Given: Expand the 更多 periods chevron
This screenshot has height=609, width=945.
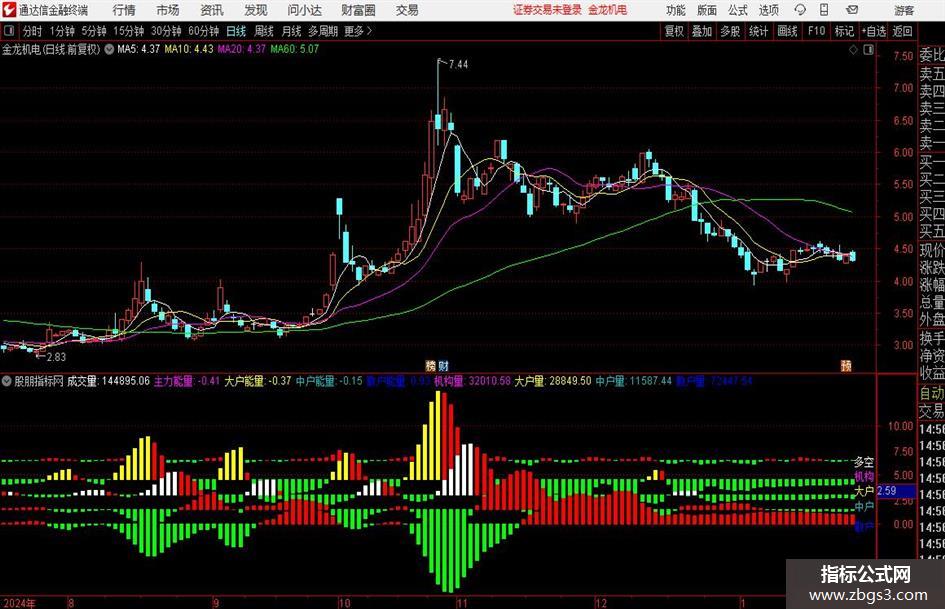Looking at the screenshot, I should click(369, 31).
